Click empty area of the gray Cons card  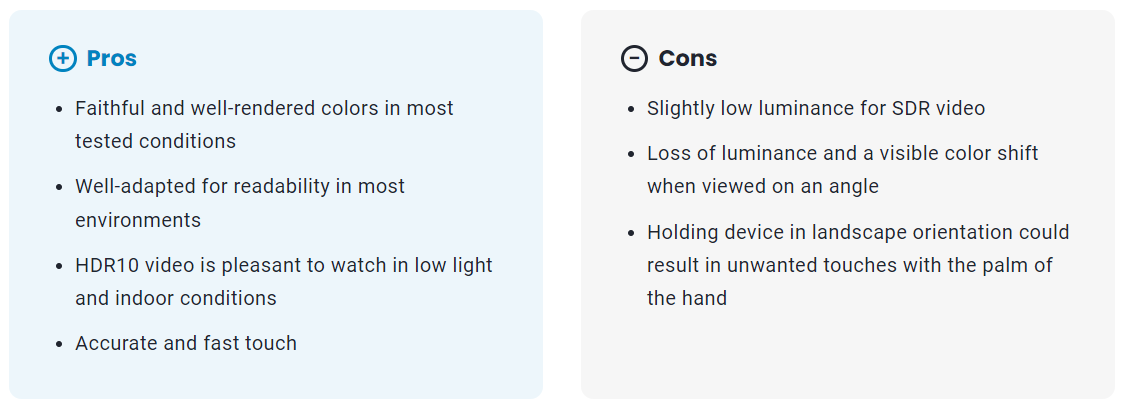pyautogui.click(x=846, y=355)
